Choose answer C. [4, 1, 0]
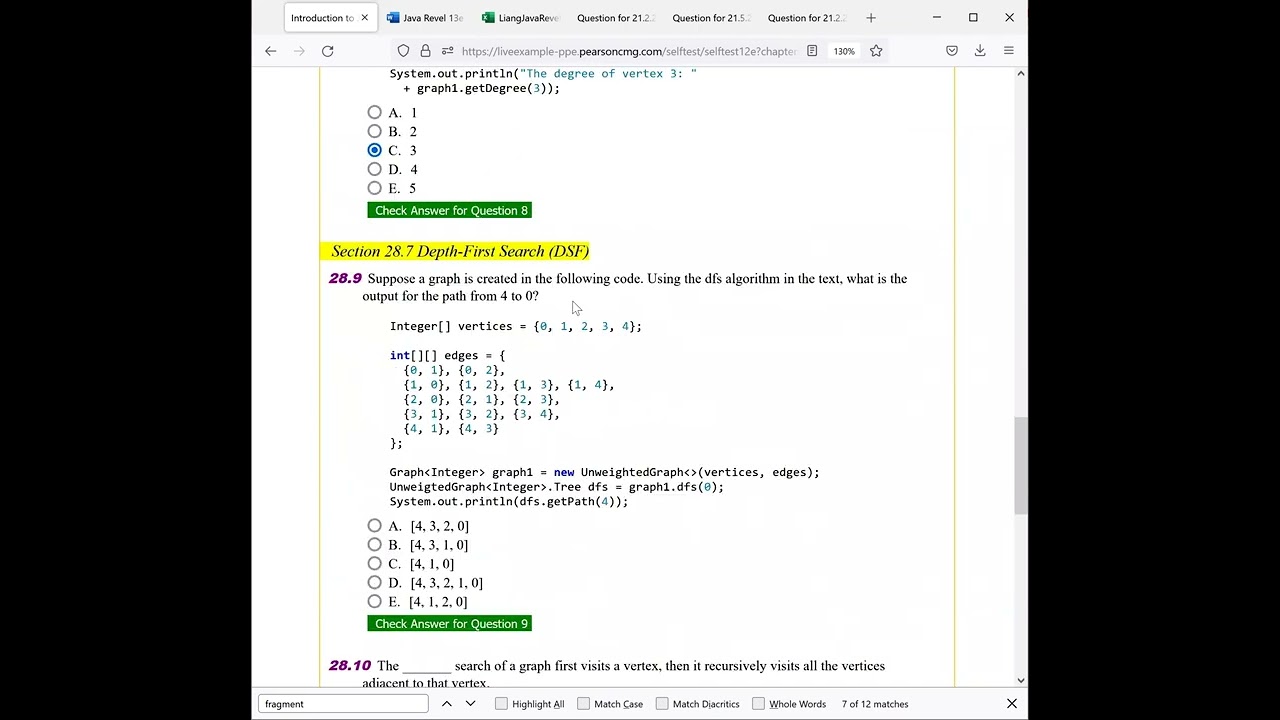The height and width of the screenshot is (720, 1280). [374, 564]
